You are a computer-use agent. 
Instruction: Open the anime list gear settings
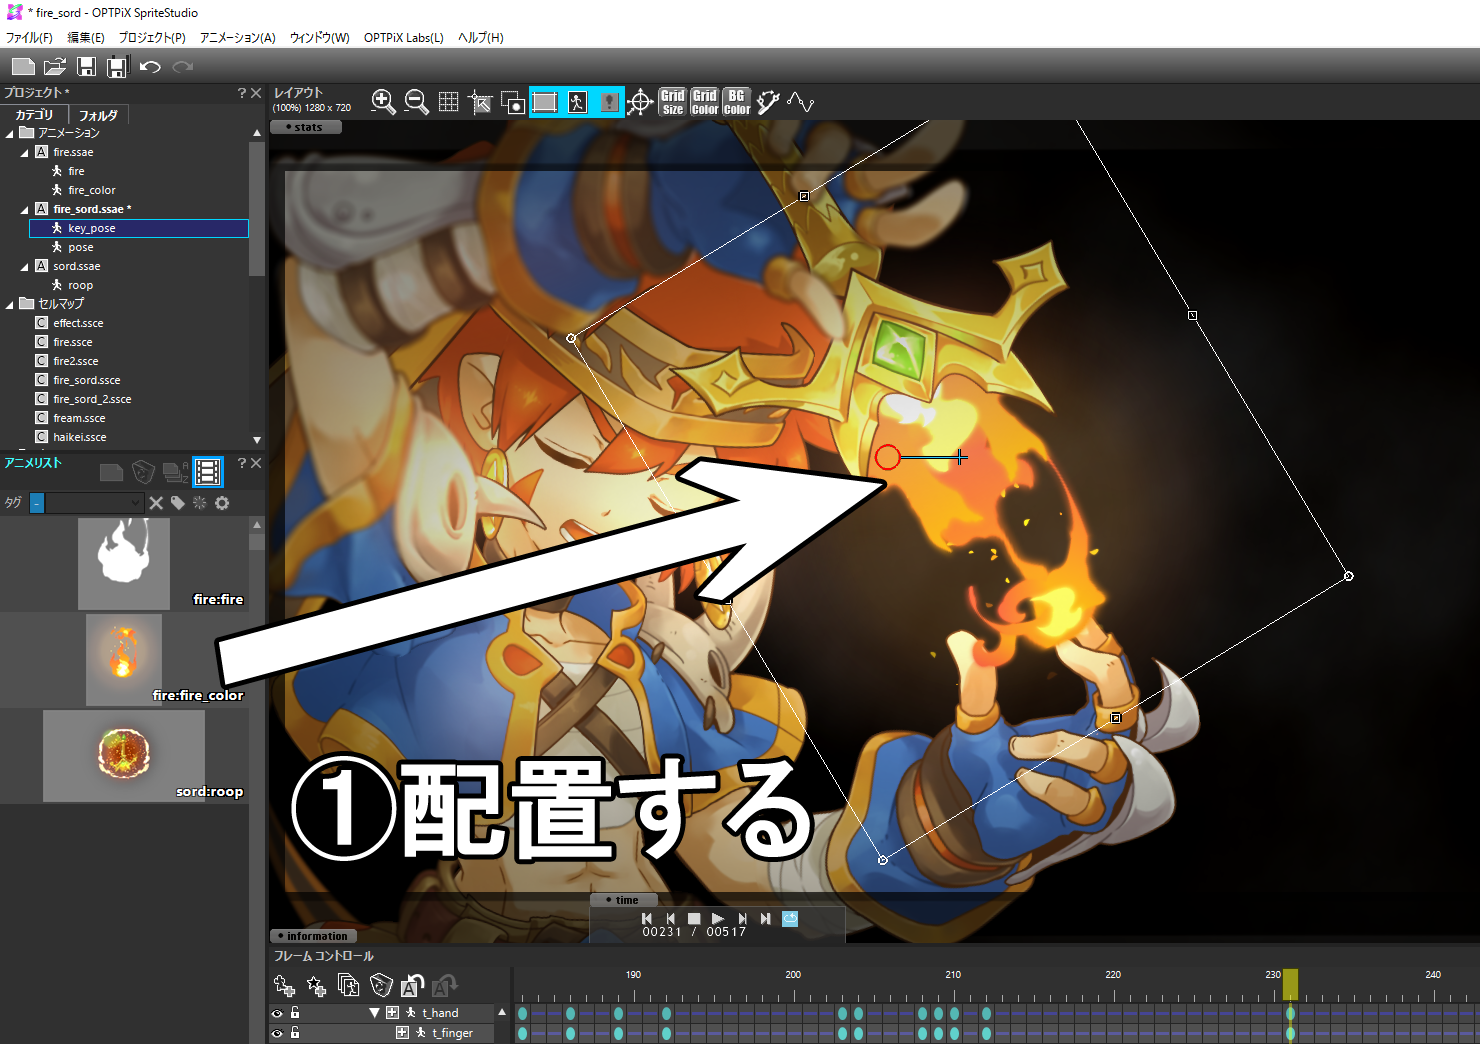click(x=222, y=503)
